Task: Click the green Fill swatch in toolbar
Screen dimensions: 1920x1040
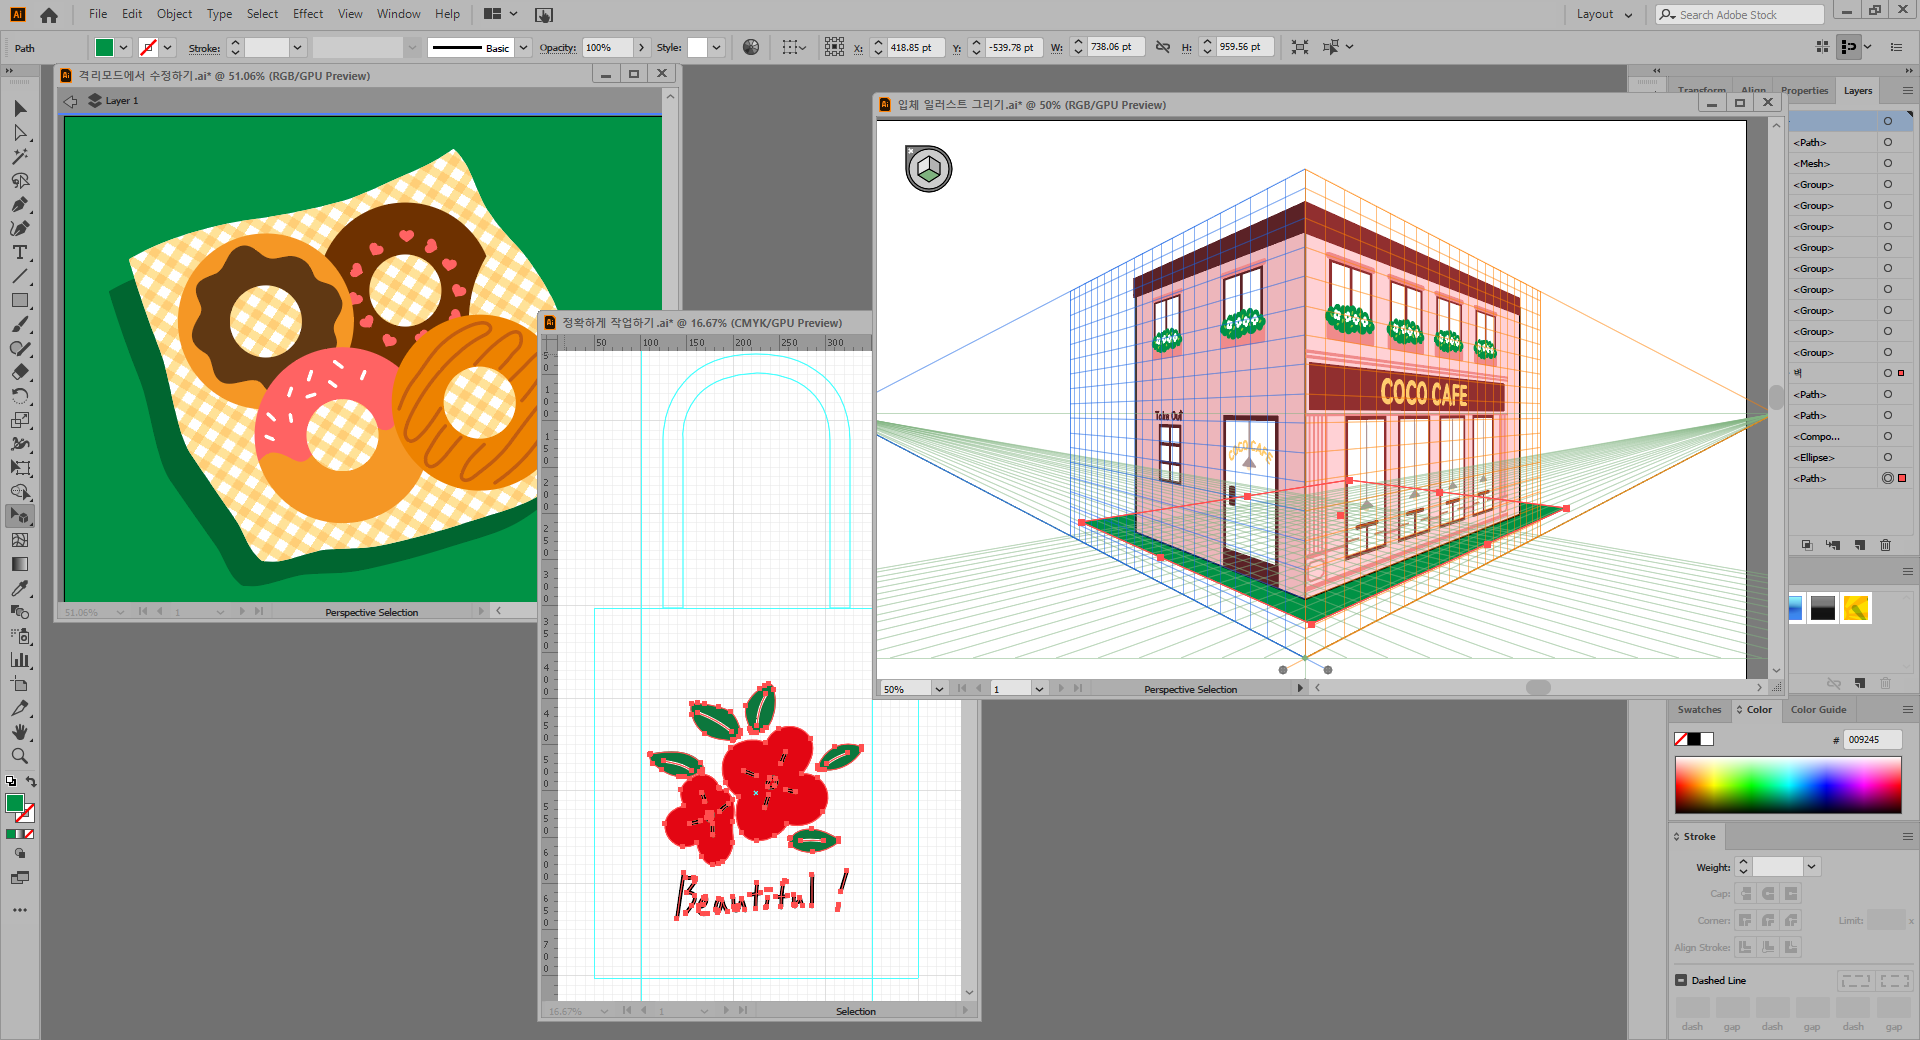Action: coord(14,802)
